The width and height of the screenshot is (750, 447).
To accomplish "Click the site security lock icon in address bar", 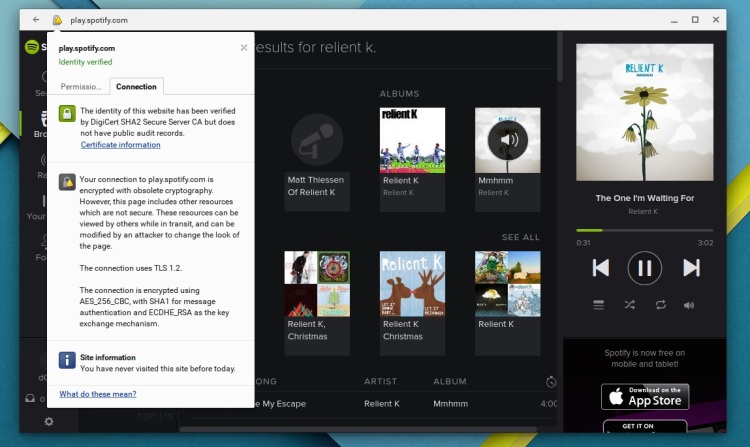I will point(57,20).
